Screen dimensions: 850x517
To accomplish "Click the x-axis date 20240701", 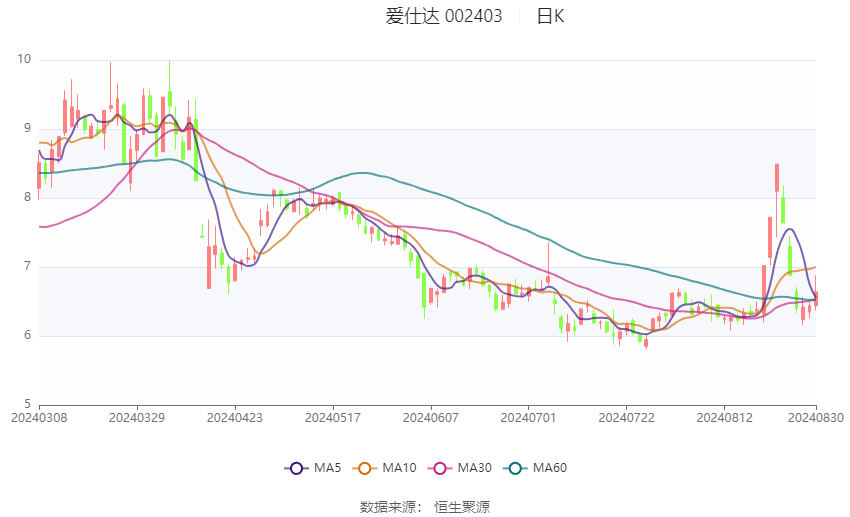I will tap(529, 418).
